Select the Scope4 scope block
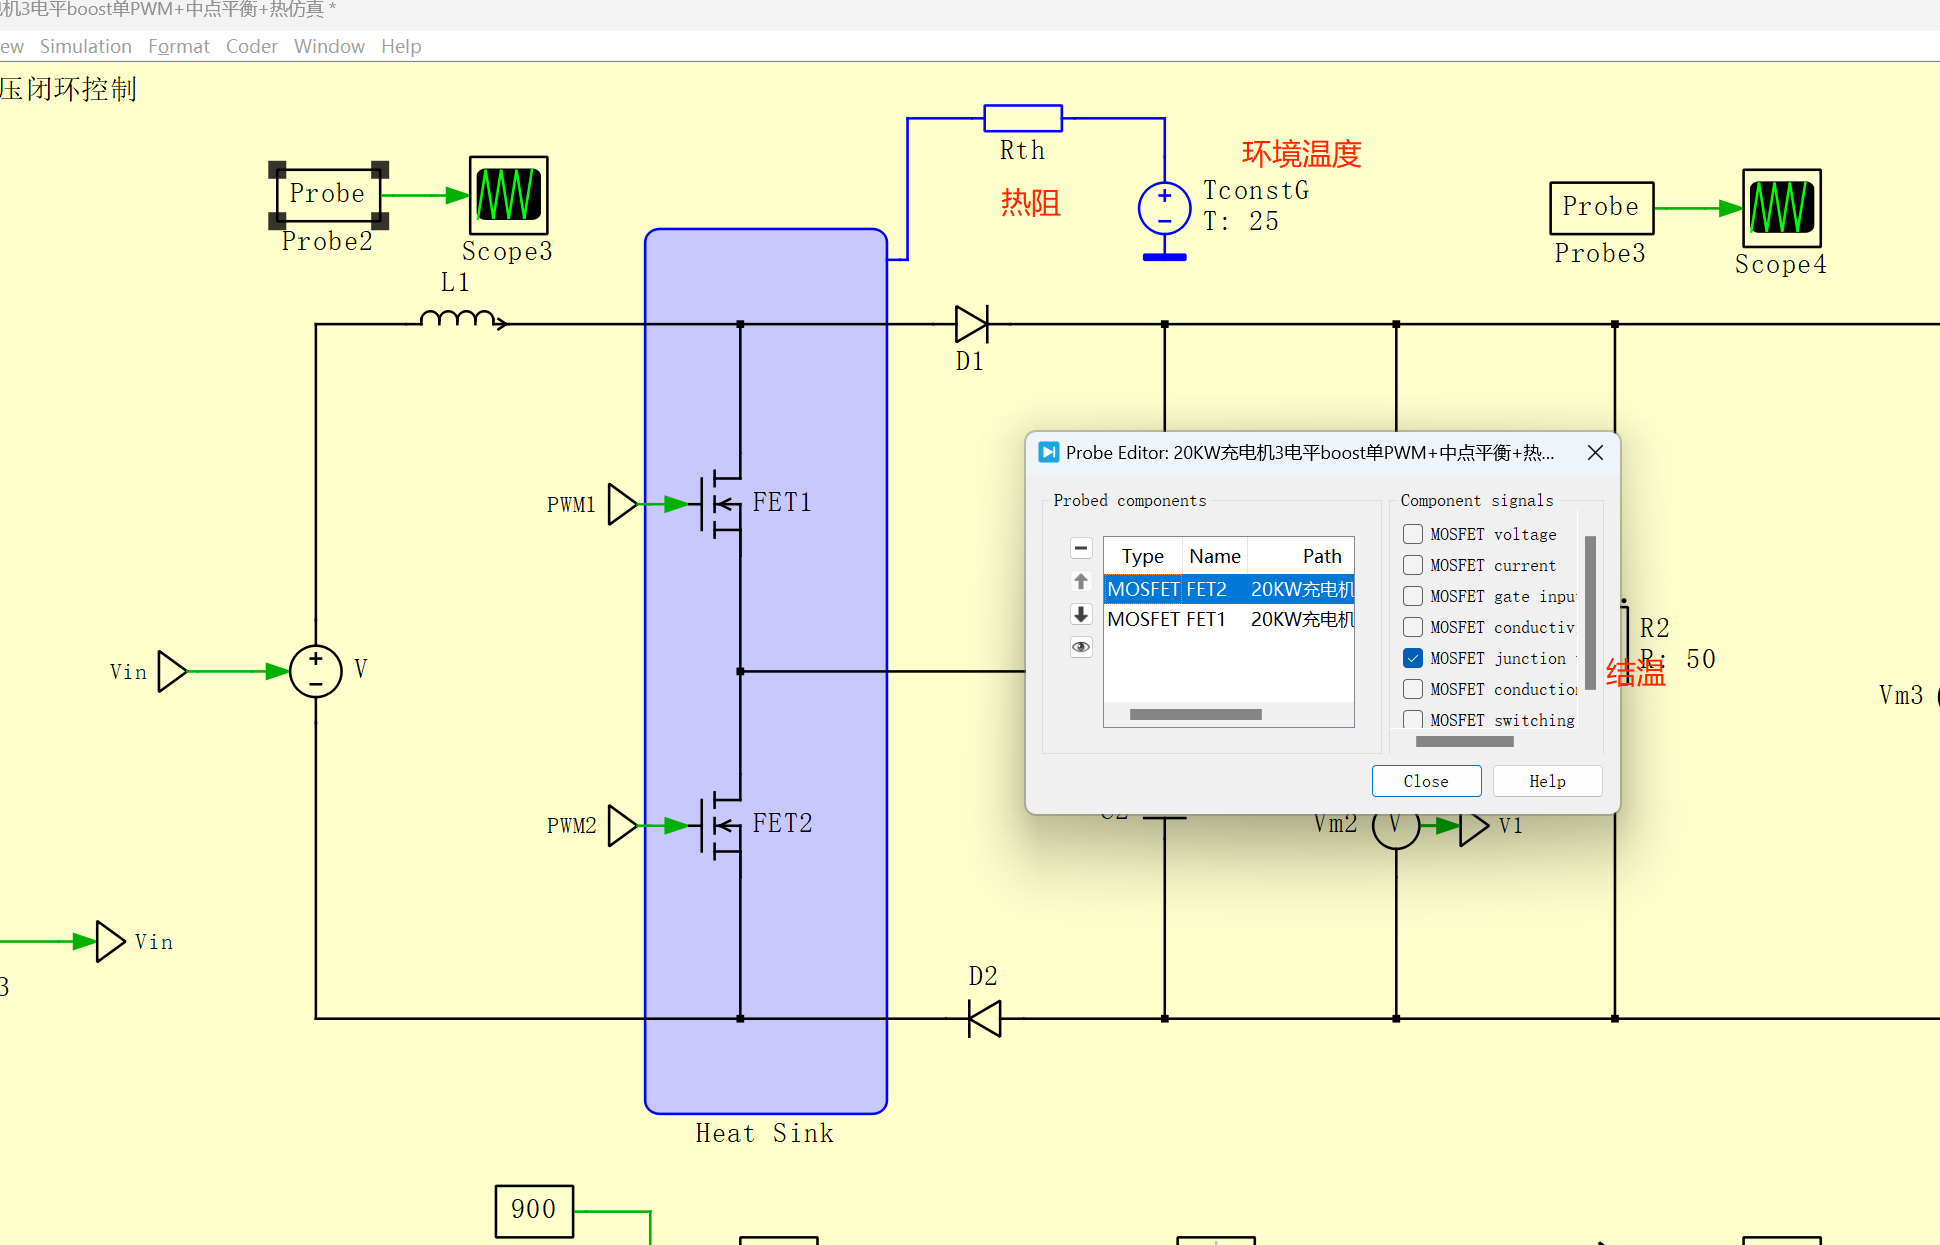Screen dimensions: 1940x1245 coord(1781,208)
